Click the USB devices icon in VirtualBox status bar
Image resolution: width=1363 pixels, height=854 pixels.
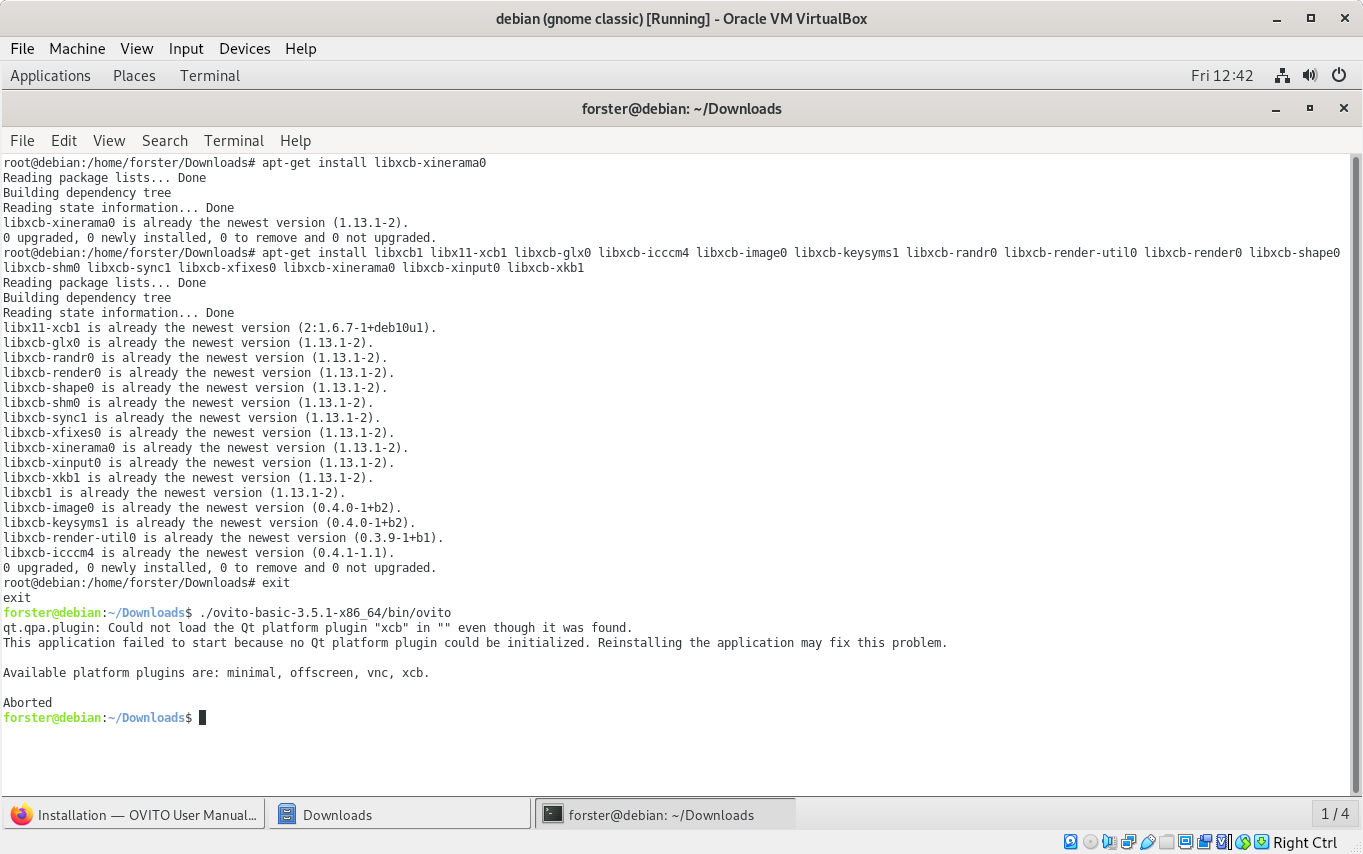point(1147,842)
